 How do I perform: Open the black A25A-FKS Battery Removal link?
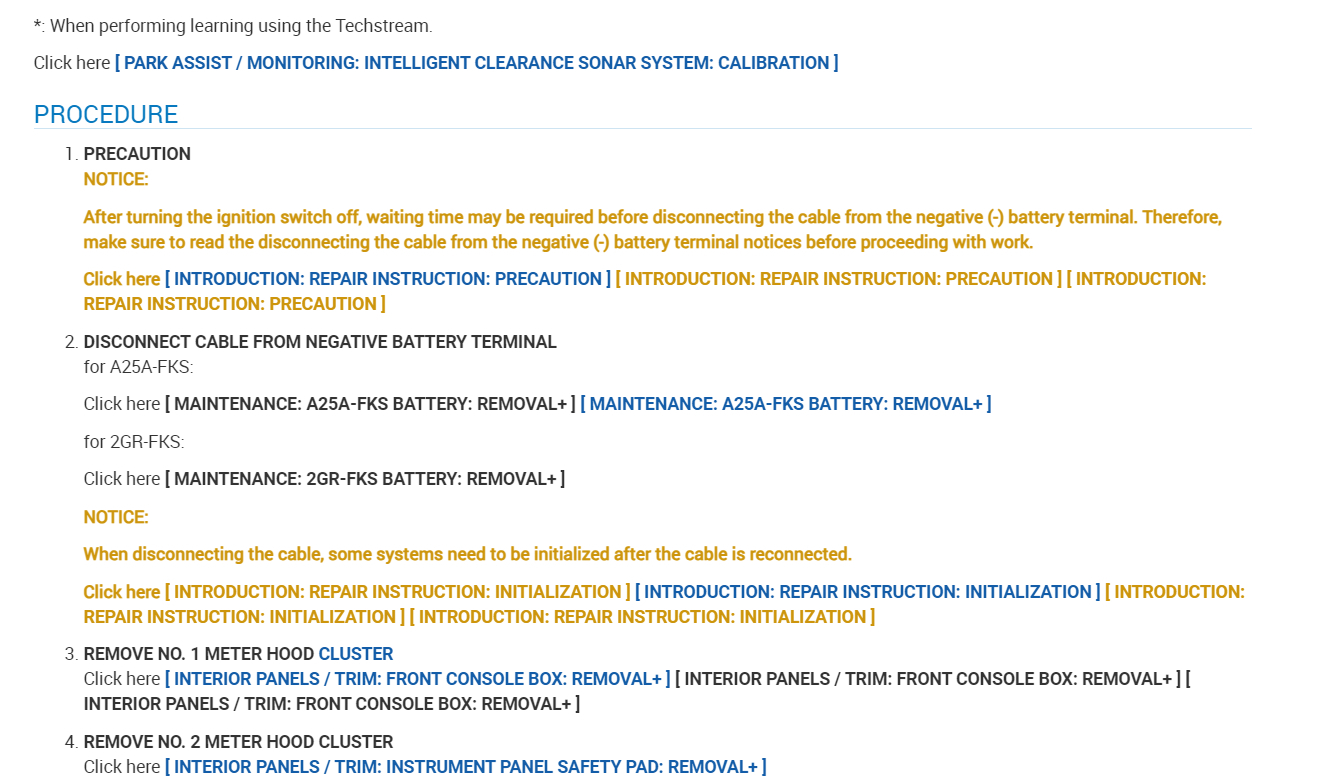coord(370,404)
